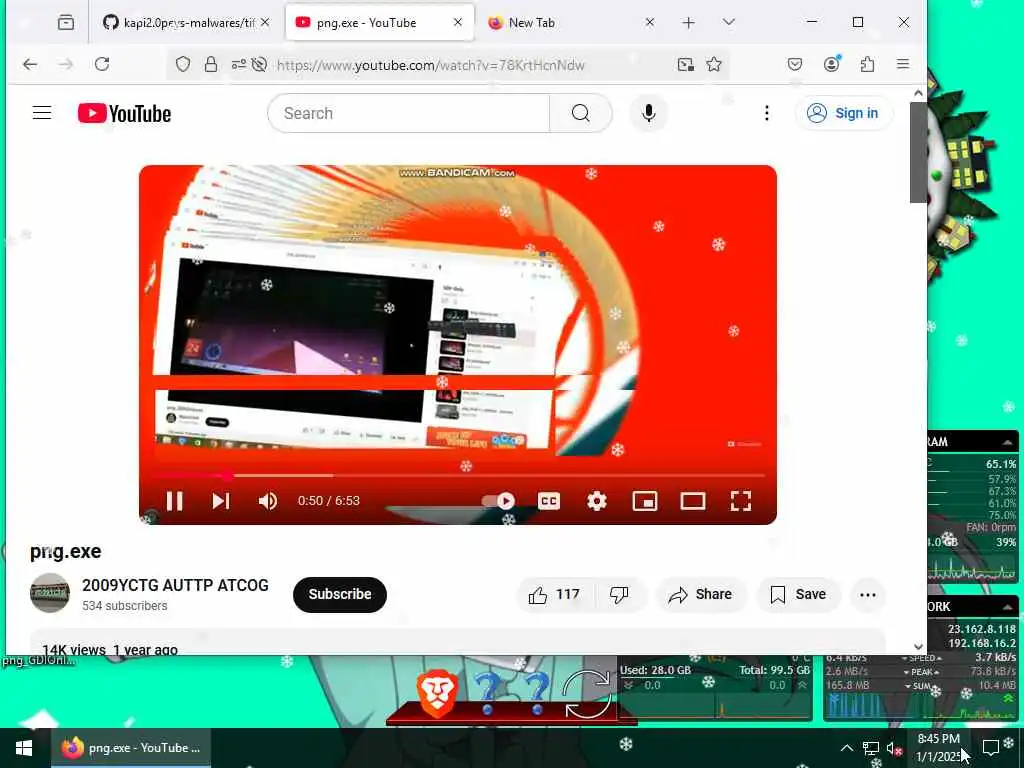Open player settings gear
This screenshot has width=1024, height=768.
[596, 501]
